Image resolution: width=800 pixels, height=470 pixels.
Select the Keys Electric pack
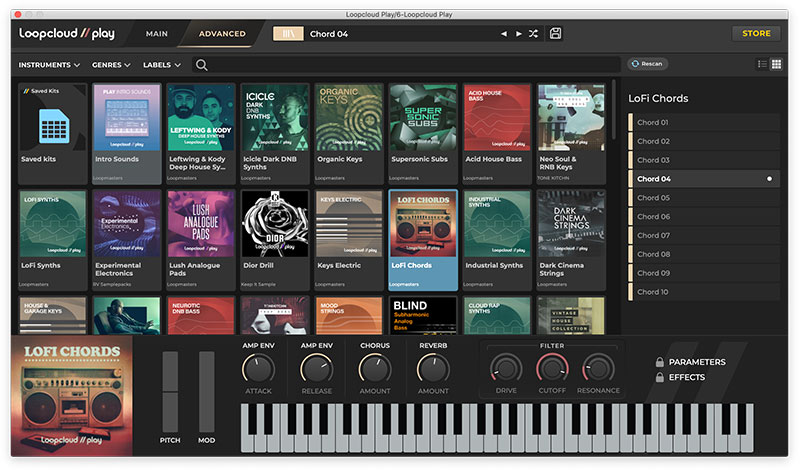pos(349,240)
